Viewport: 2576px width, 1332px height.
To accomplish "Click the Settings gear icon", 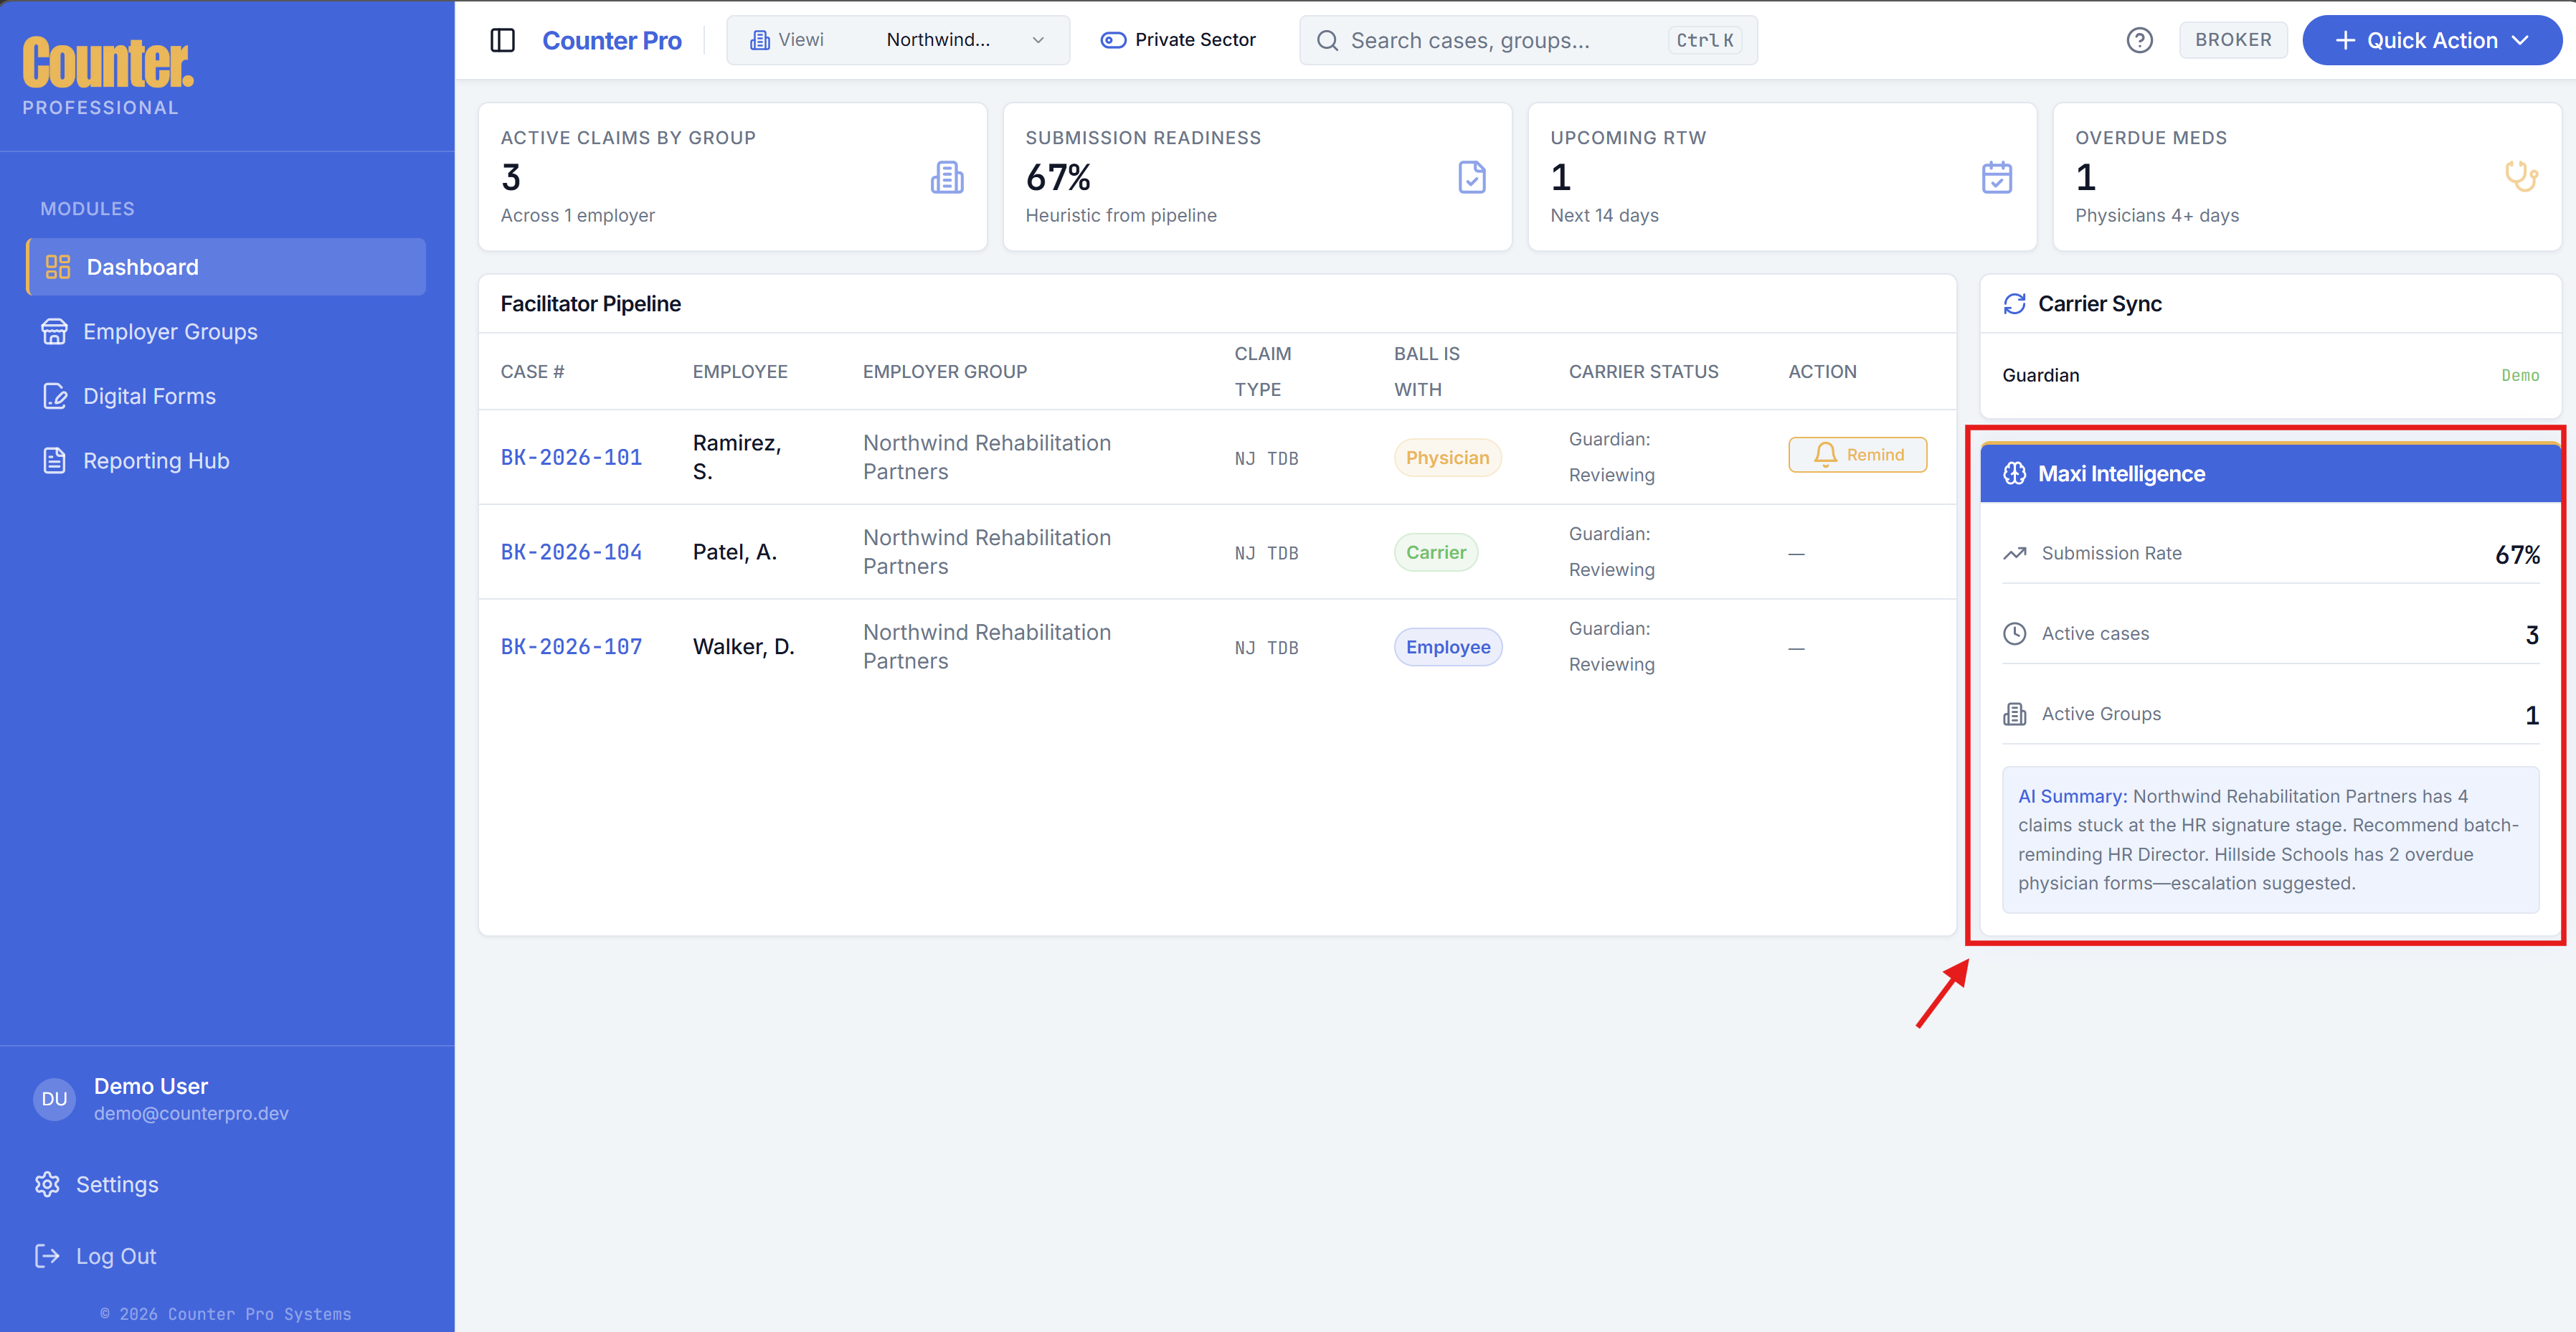I will point(47,1184).
